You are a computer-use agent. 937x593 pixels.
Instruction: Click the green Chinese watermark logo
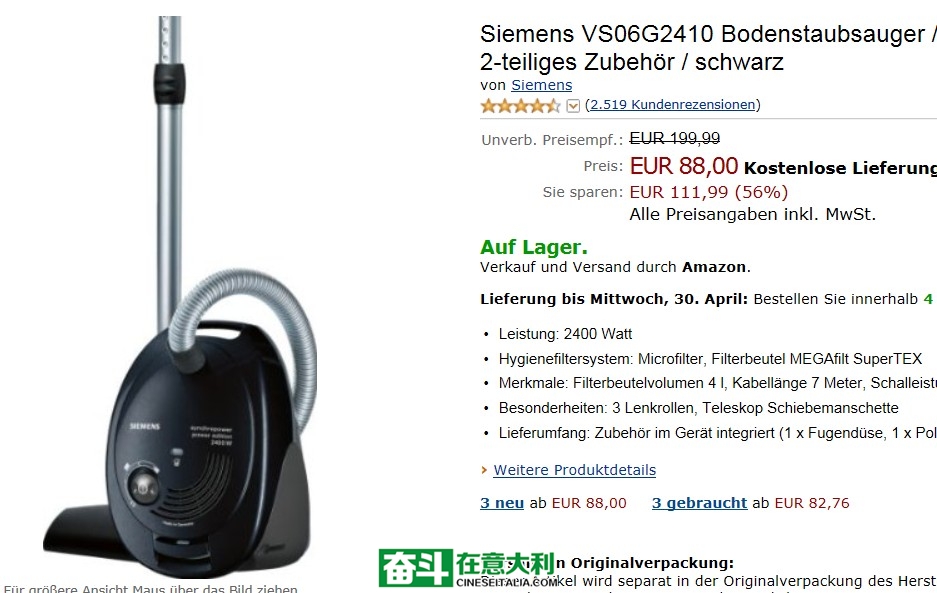click(467, 568)
